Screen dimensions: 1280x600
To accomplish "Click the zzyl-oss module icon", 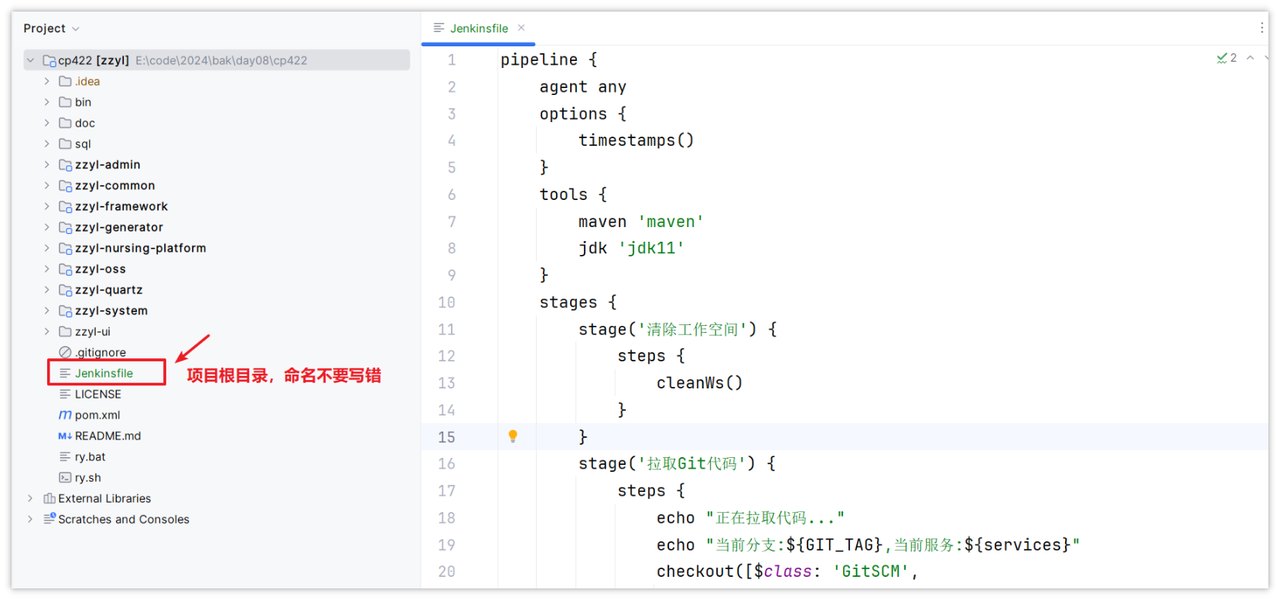I will coord(65,269).
